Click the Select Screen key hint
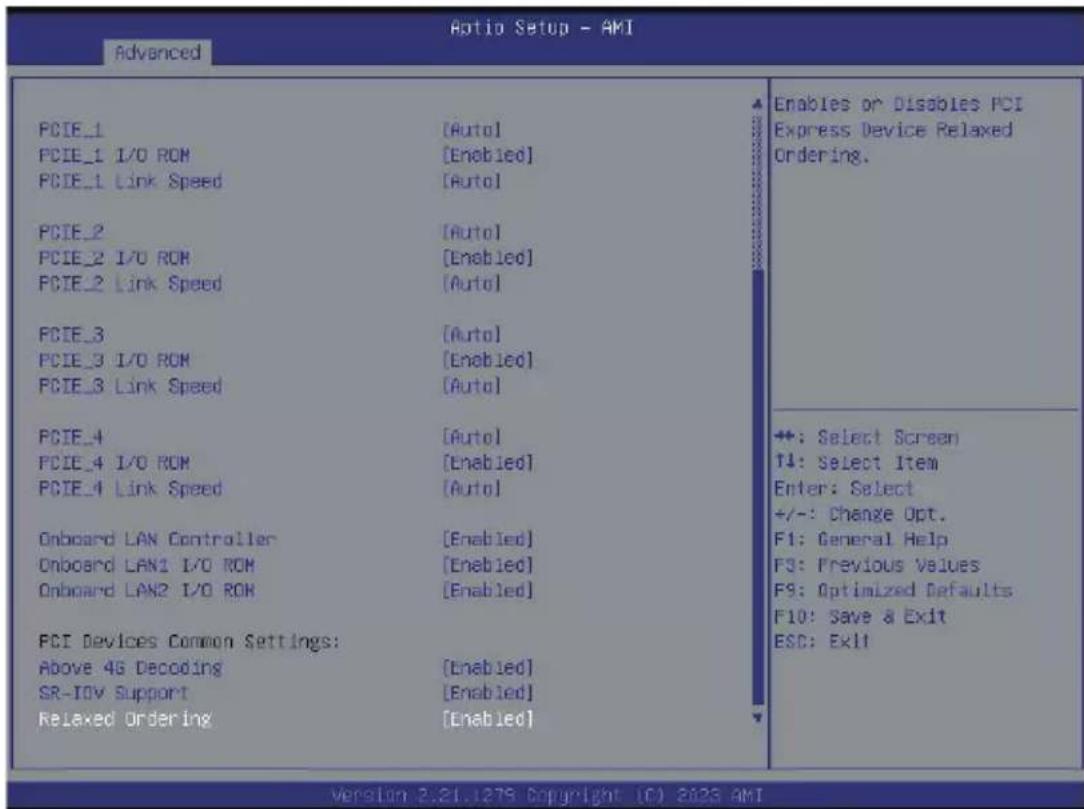1084x809 pixels. (x=867, y=437)
